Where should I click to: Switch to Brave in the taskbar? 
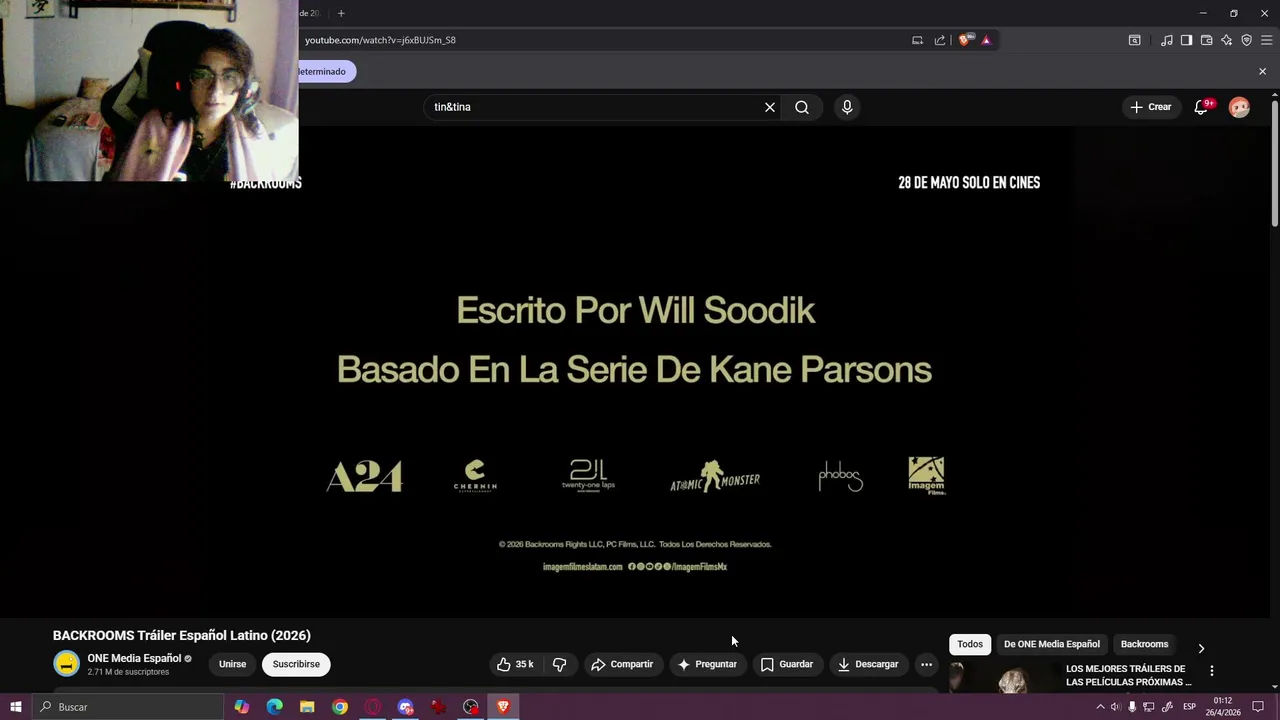click(x=503, y=707)
